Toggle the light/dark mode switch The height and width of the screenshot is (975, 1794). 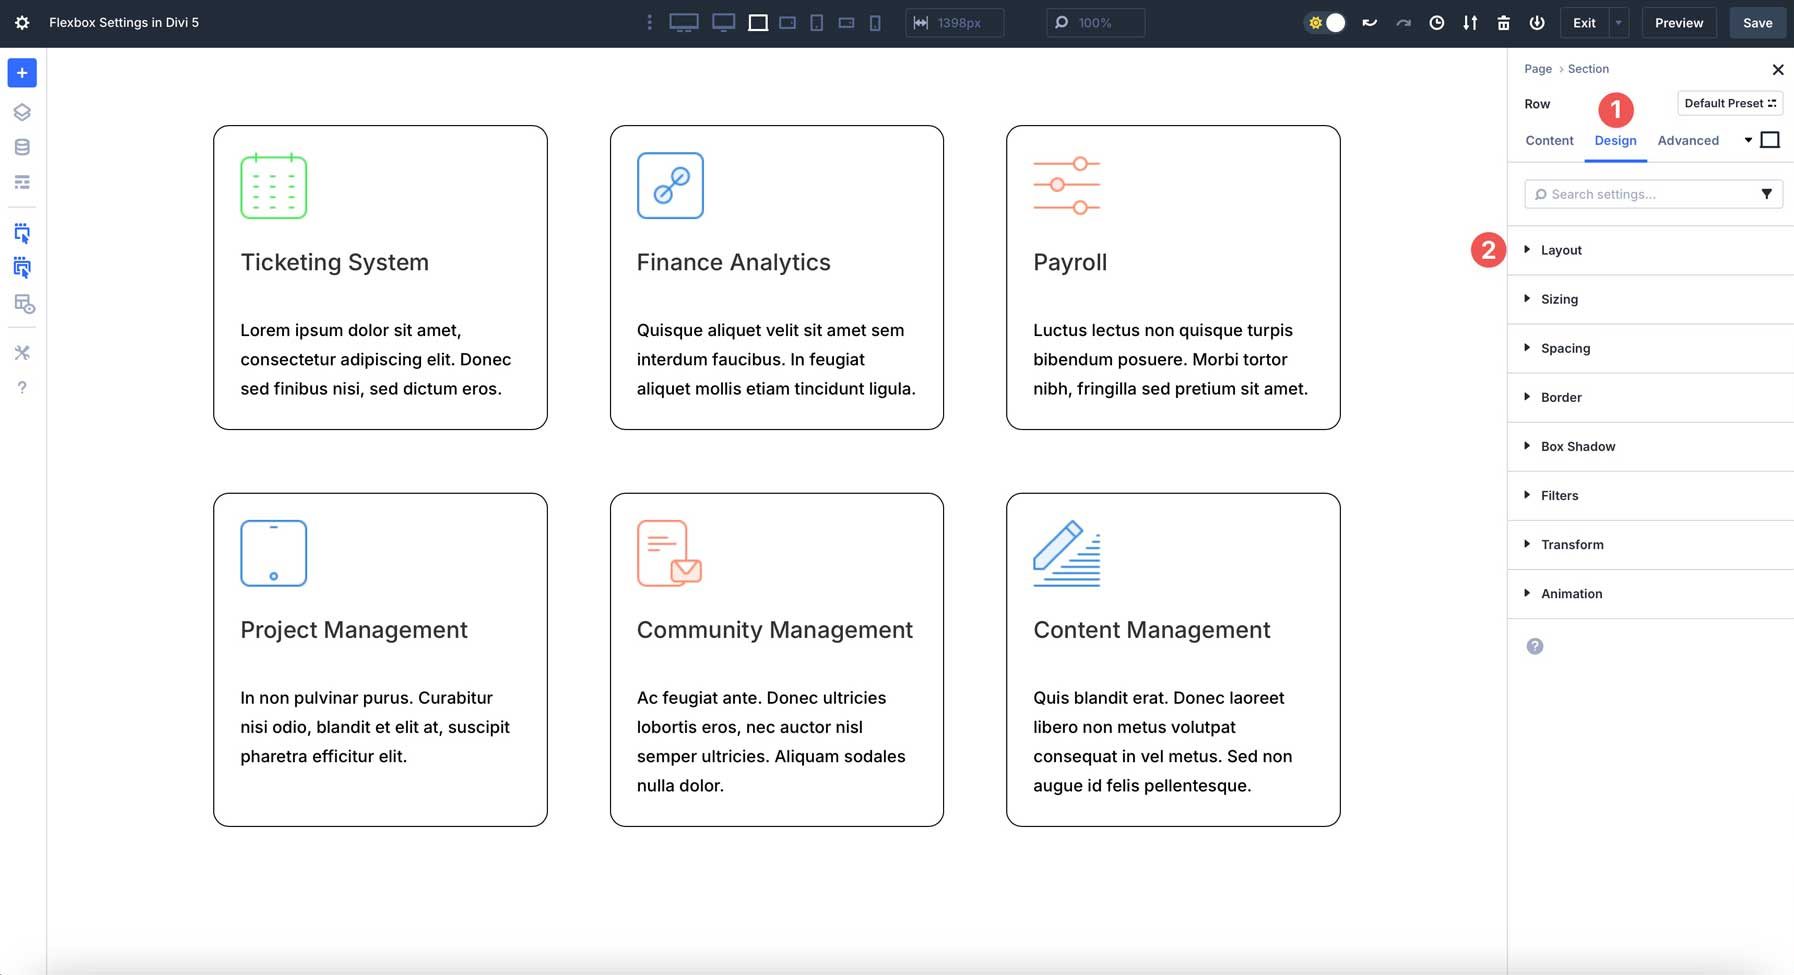click(1327, 22)
